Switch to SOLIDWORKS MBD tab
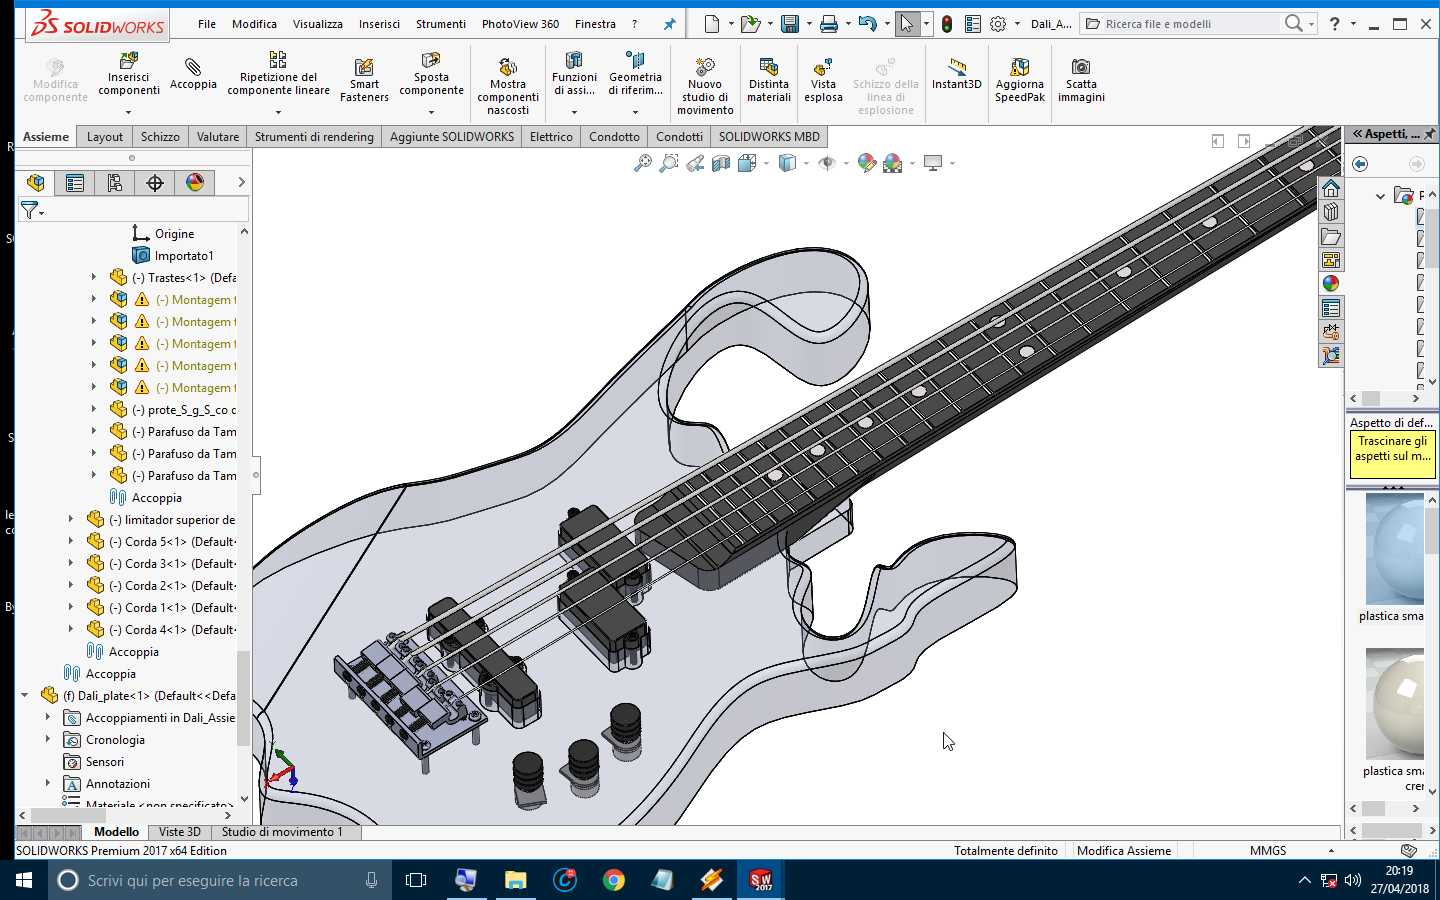This screenshot has height=900, width=1440. (x=769, y=137)
